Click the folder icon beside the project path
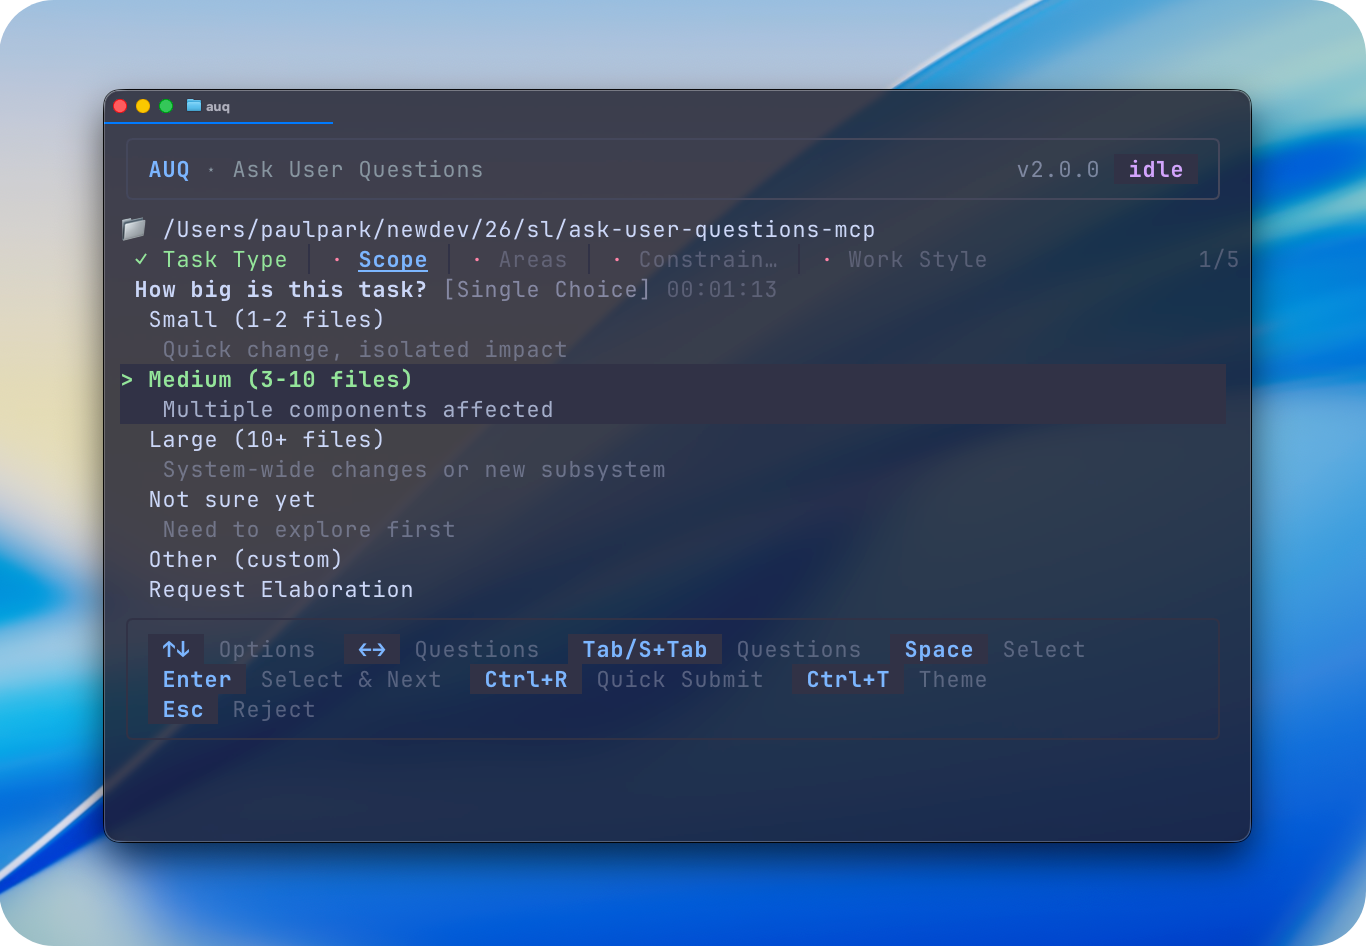 pos(134,229)
